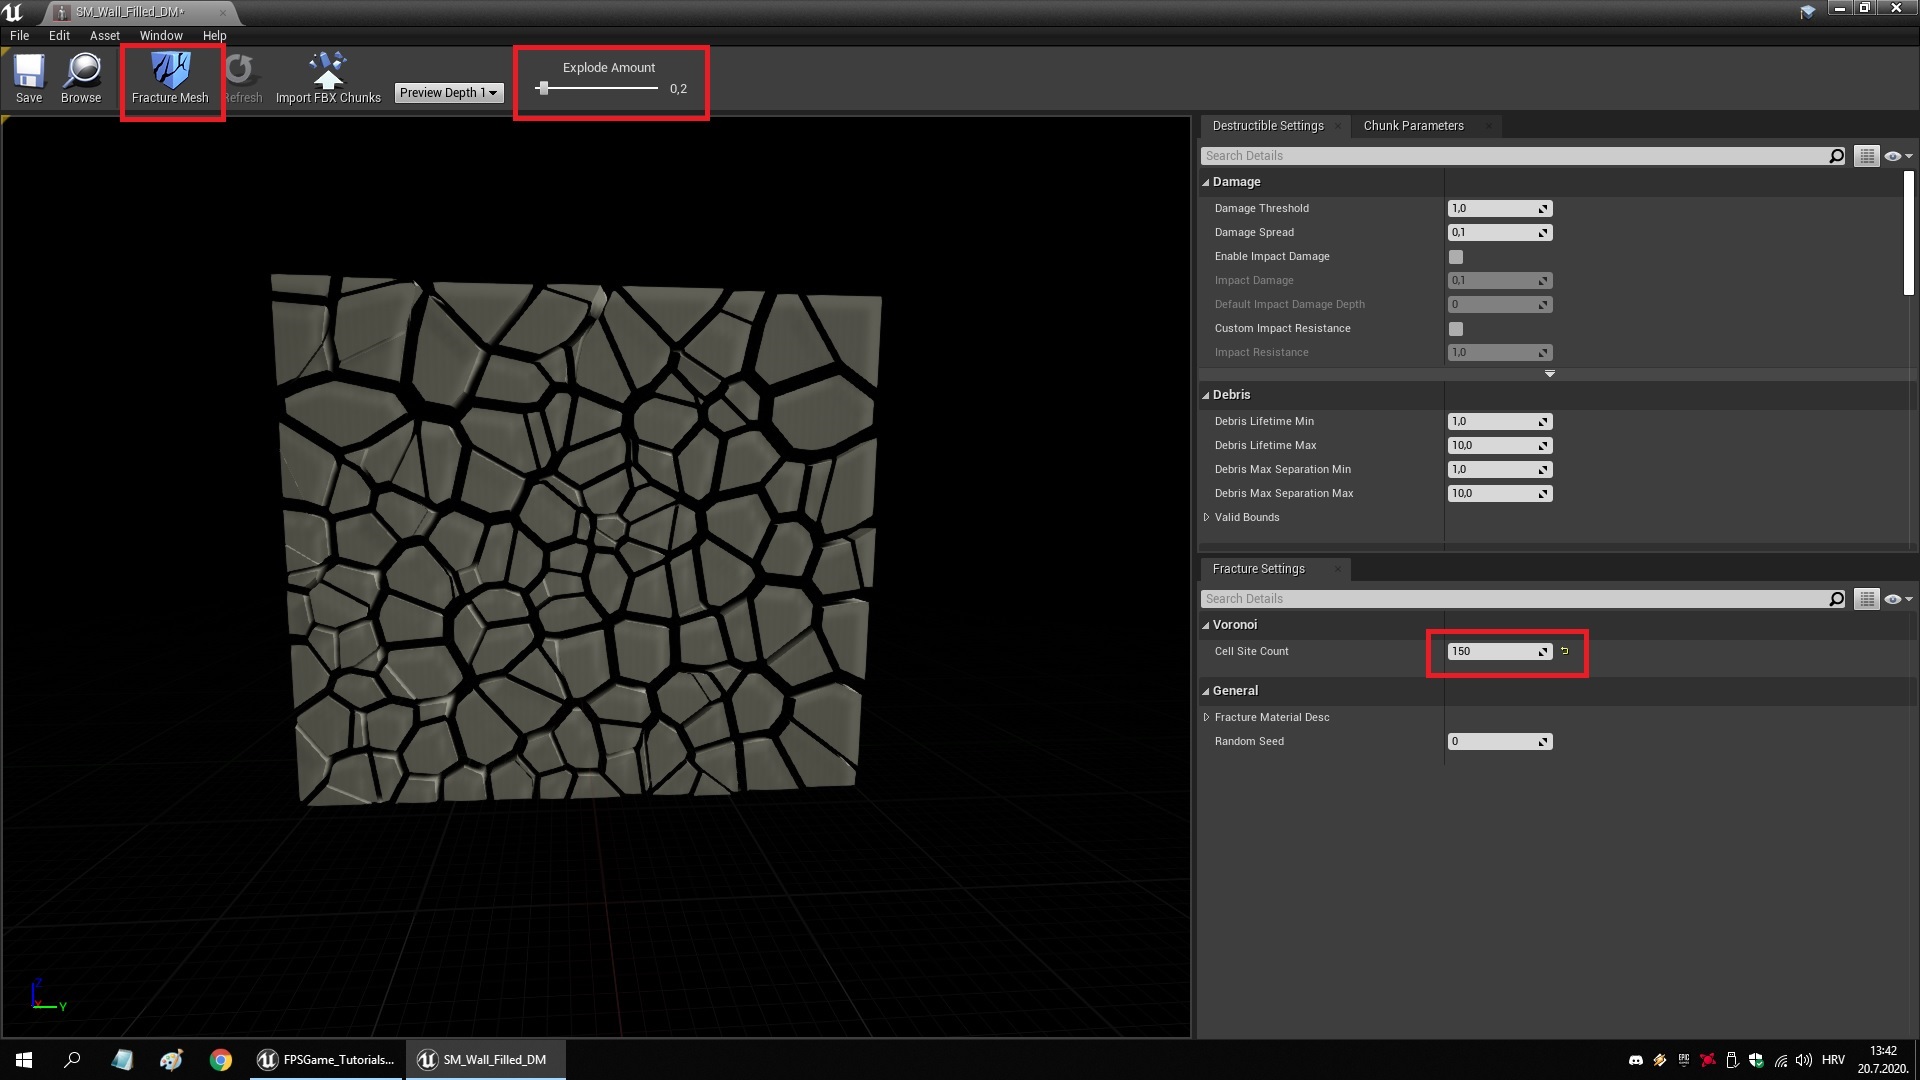Click Destructible Settings search magnifier icon
Image resolution: width=1920 pixels, height=1080 pixels.
tap(1836, 156)
